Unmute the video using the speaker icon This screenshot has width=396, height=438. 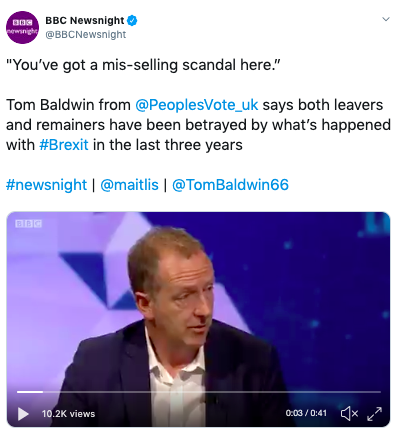click(349, 414)
